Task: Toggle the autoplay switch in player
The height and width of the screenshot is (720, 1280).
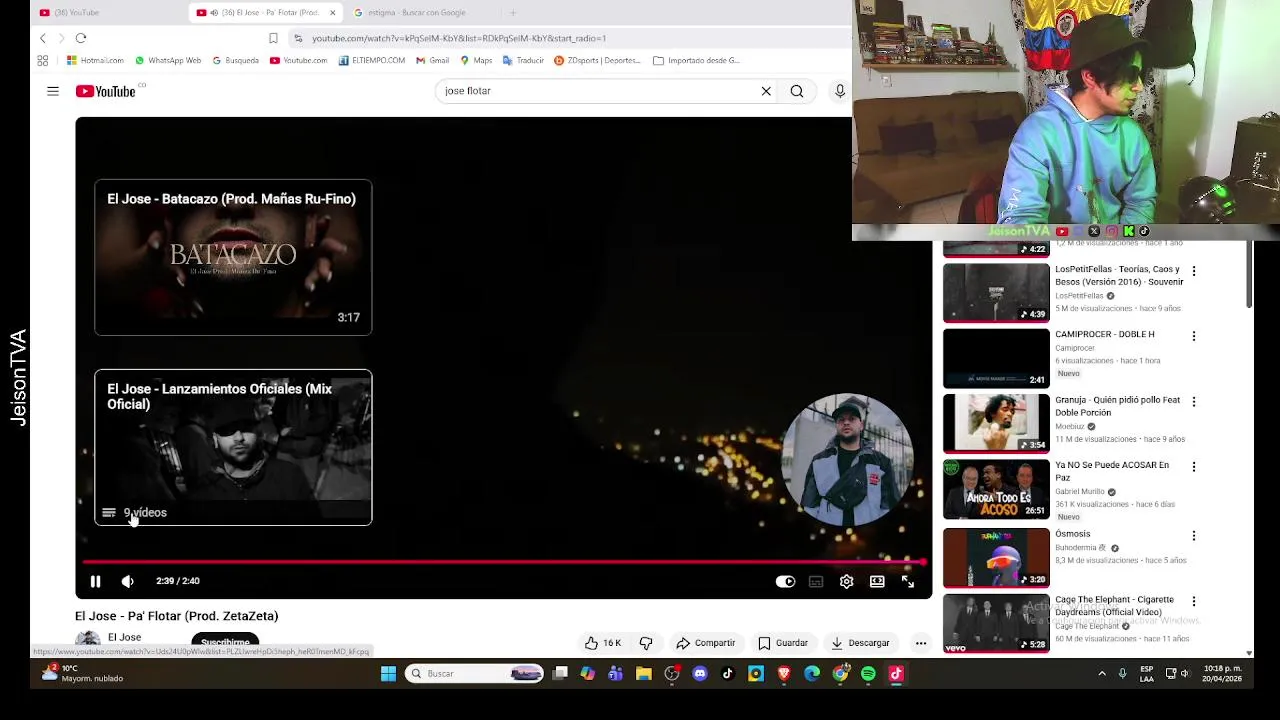Action: pyautogui.click(x=785, y=581)
